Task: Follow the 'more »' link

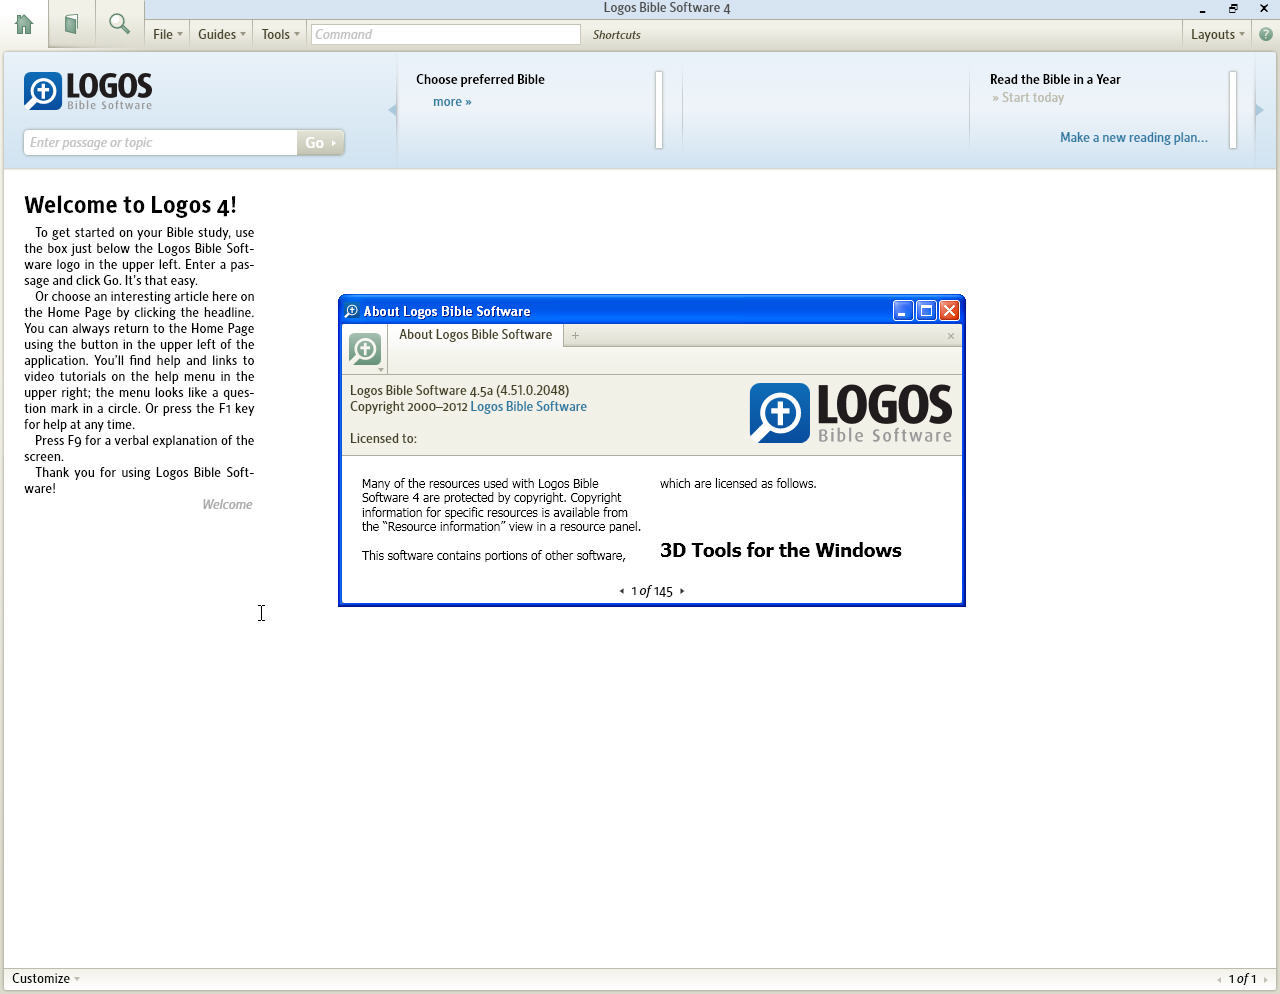Action: pyautogui.click(x=452, y=102)
